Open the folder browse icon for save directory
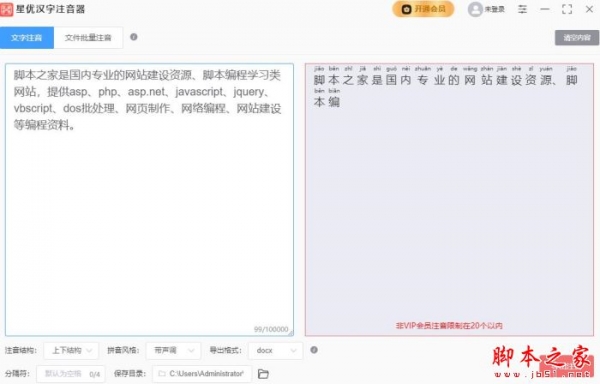600x384 pixels. point(263,374)
